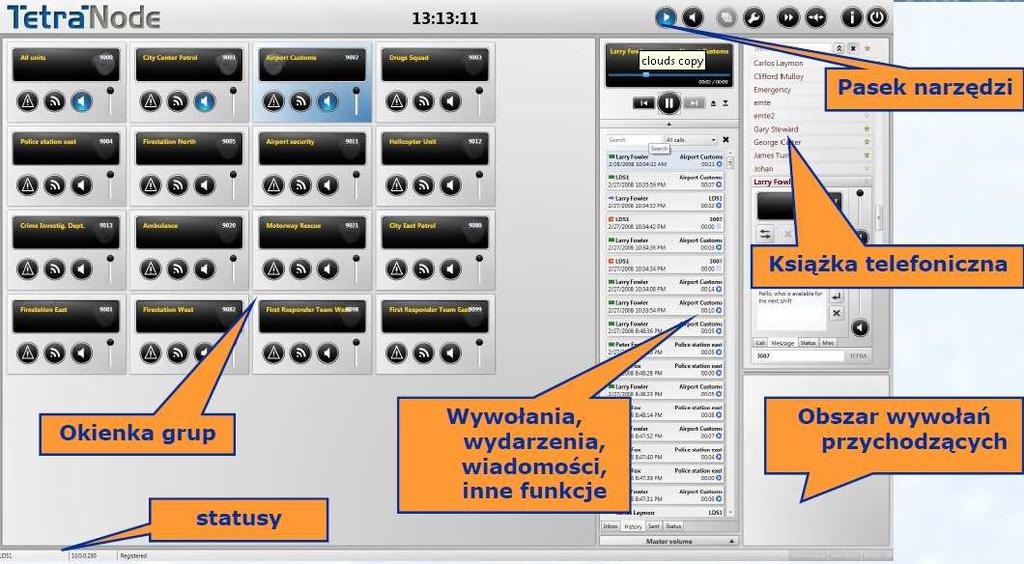
Task: Click warning triangle on Firestation North group
Action: 150,185
